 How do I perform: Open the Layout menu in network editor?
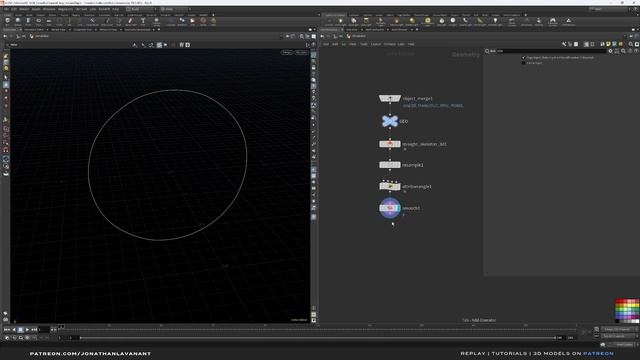376,44
